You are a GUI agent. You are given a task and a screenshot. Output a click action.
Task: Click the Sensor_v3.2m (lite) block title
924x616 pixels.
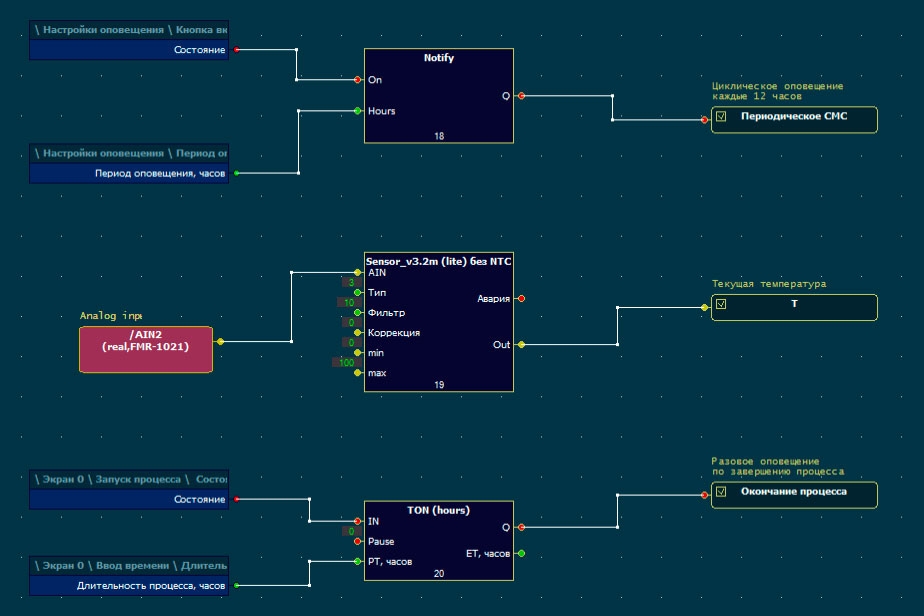[438, 262]
